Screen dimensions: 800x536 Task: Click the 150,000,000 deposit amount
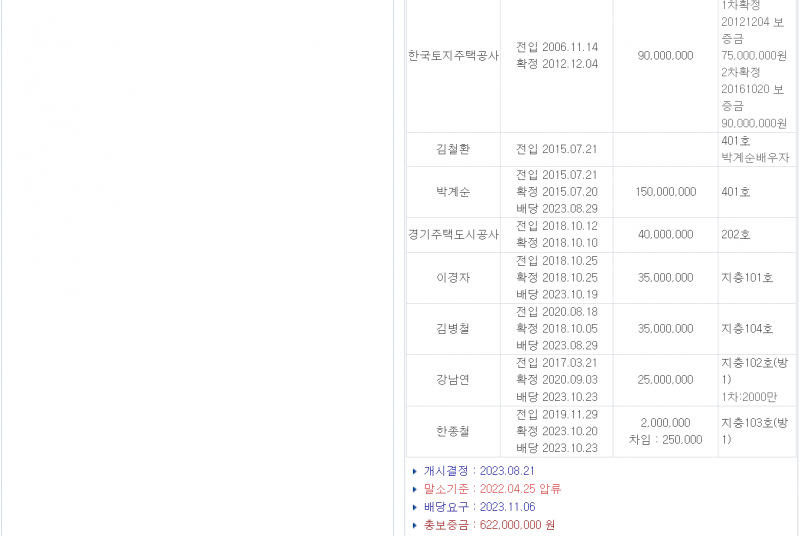coord(665,192)
